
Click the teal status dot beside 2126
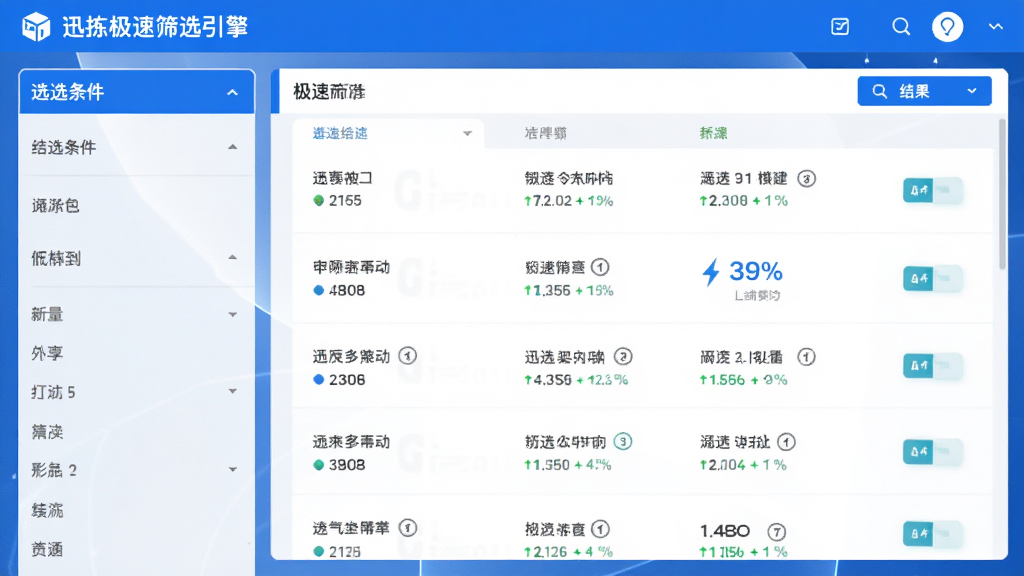[x=319, y=551]
